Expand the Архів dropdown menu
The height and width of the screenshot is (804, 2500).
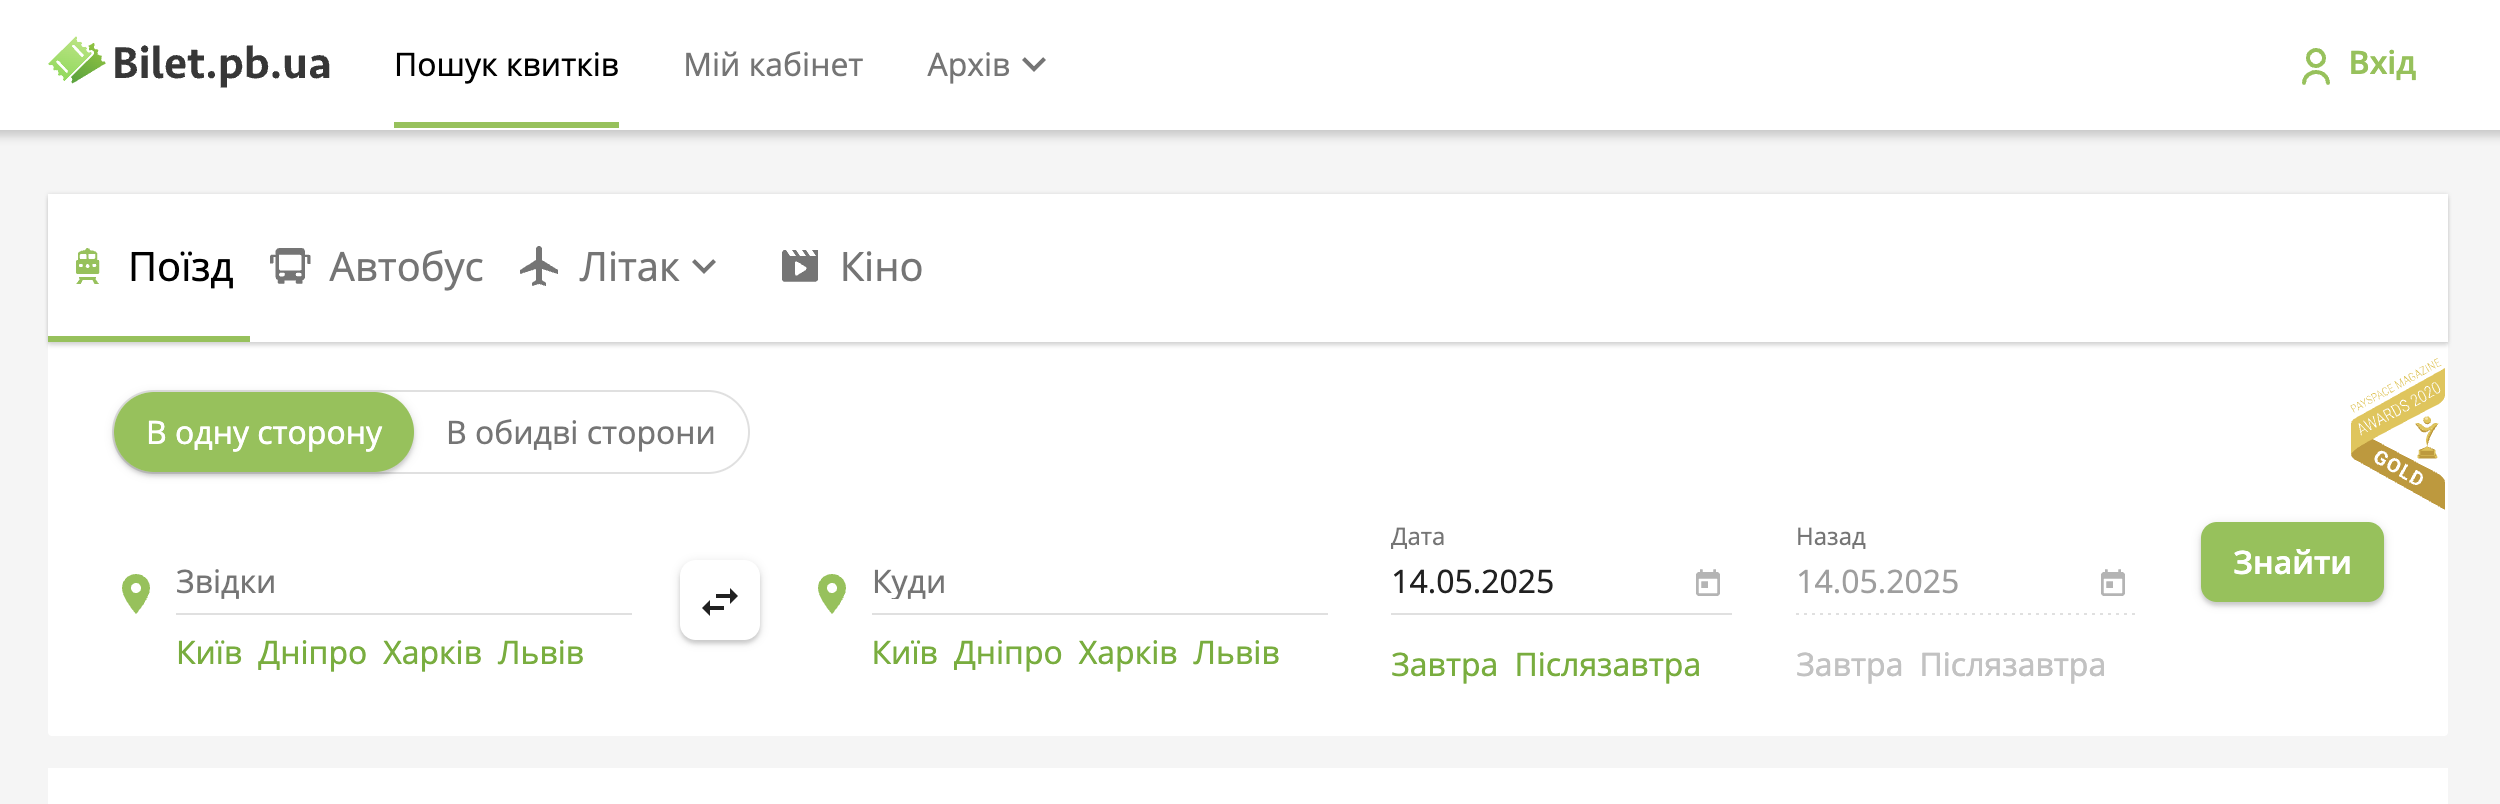tap(986, 65)
